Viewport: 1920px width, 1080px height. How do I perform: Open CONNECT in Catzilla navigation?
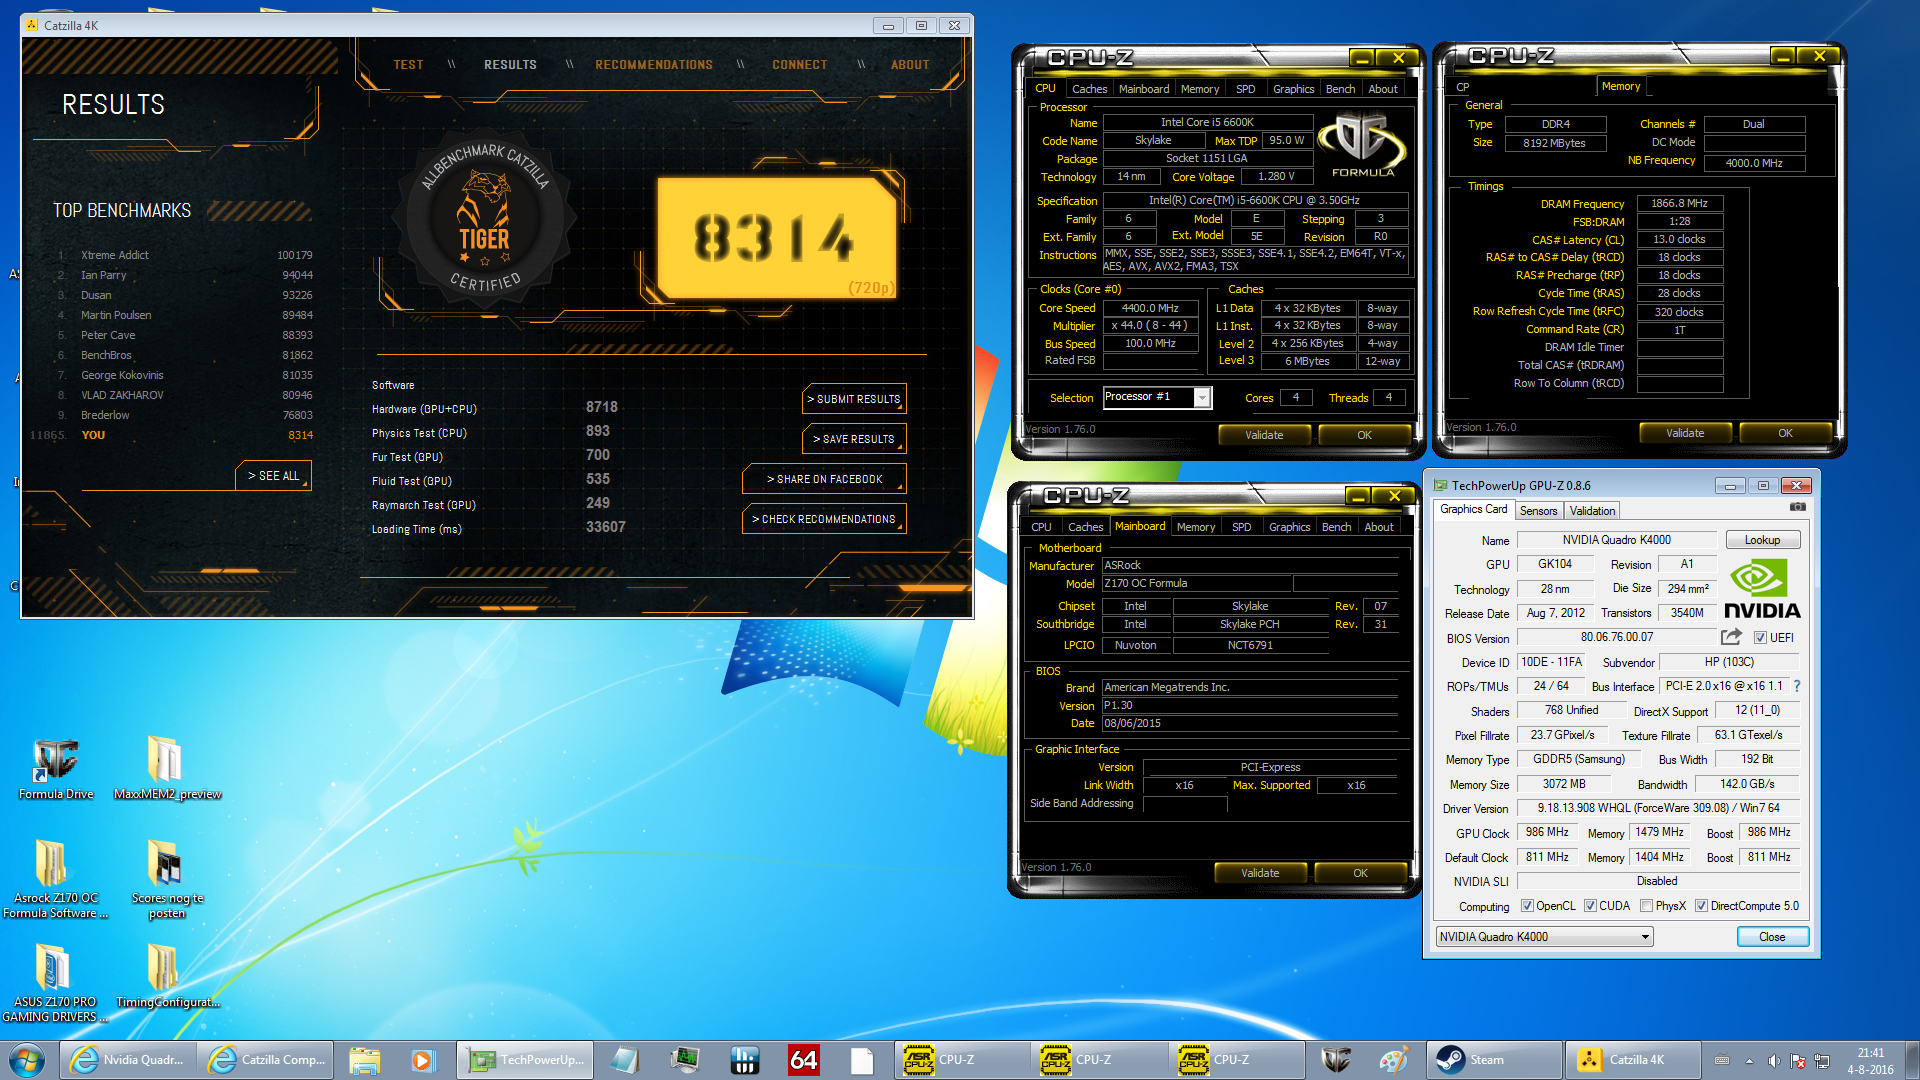pos(800,65)
